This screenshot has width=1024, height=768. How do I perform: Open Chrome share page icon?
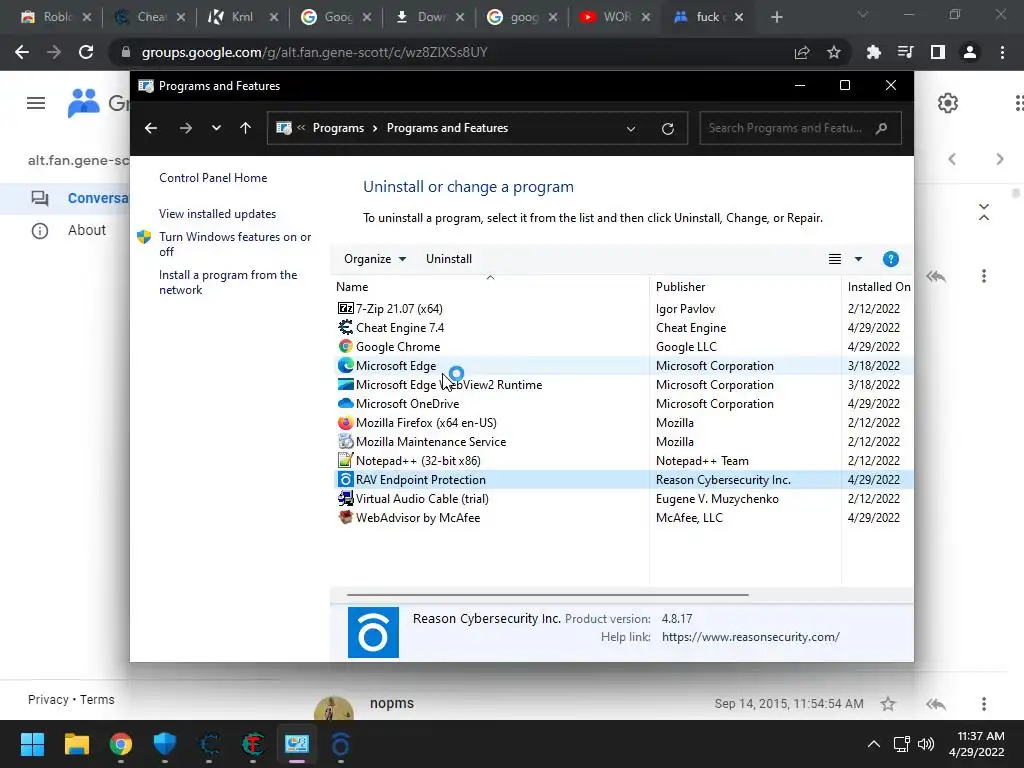pos(802,52)
